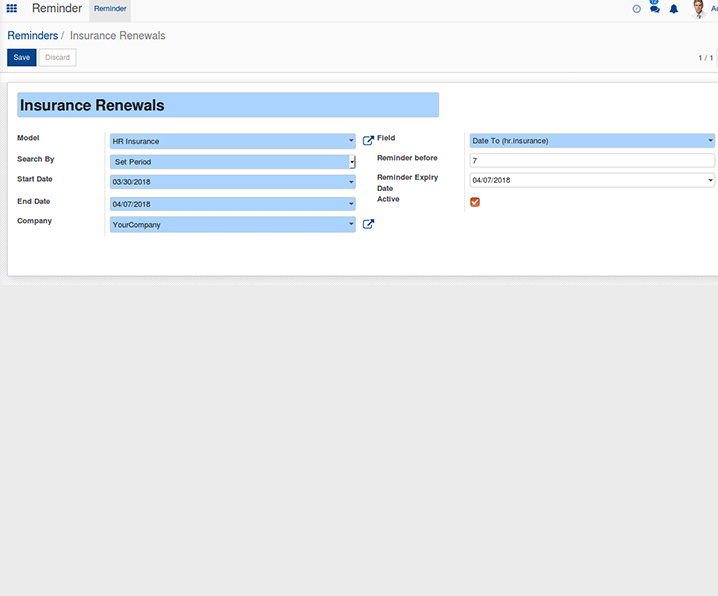Open the Search By dropdown
The image size is (718, 596).
click(232, 162)
